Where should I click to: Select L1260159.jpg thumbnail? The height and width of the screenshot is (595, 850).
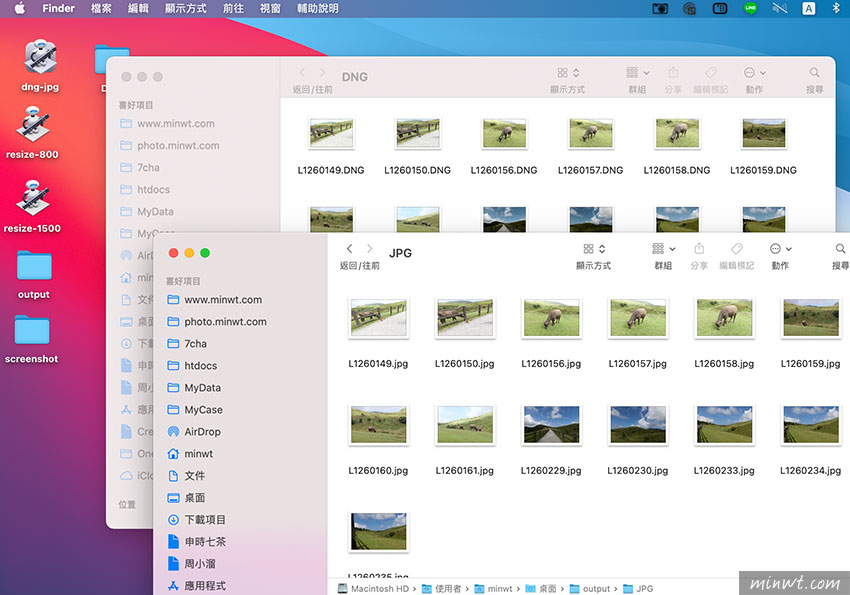click(x=811, y=318)
